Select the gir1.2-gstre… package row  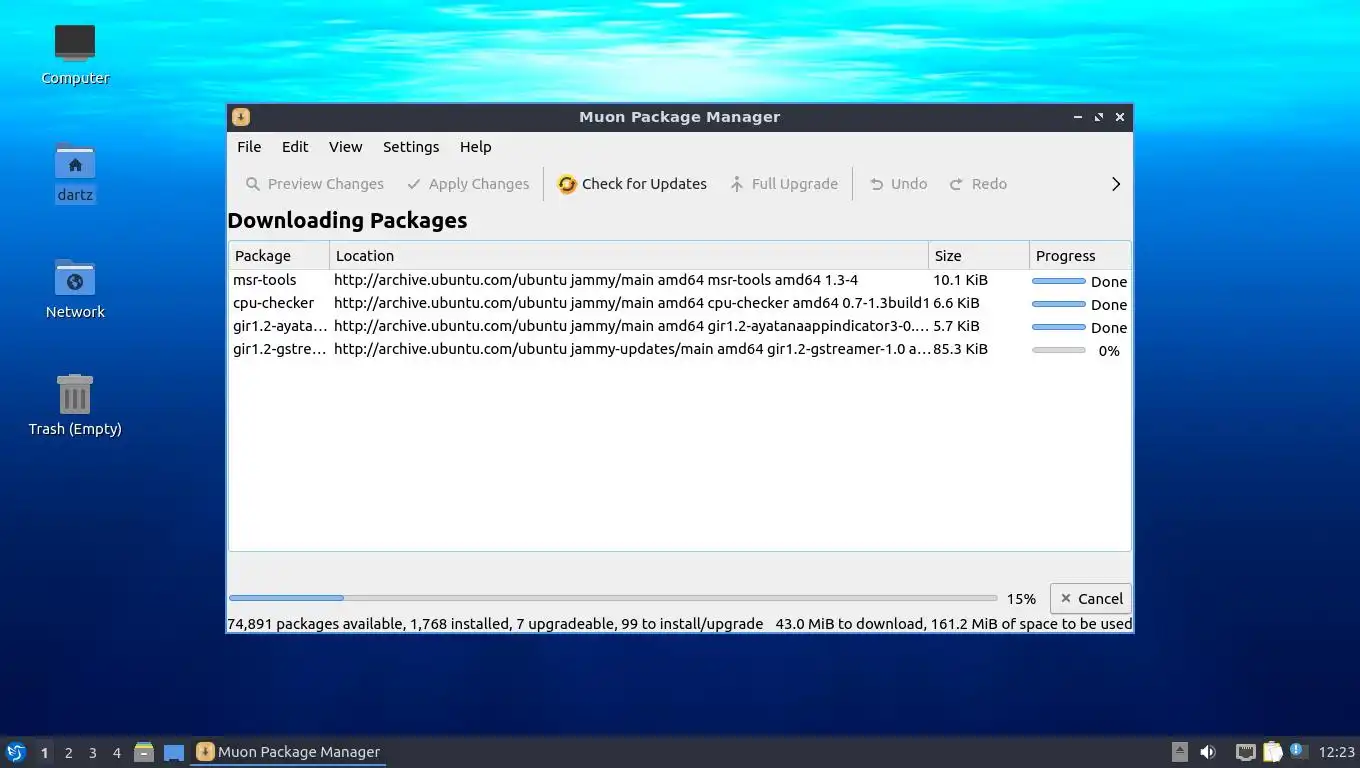pyautogui.click(x=680, y=350)
